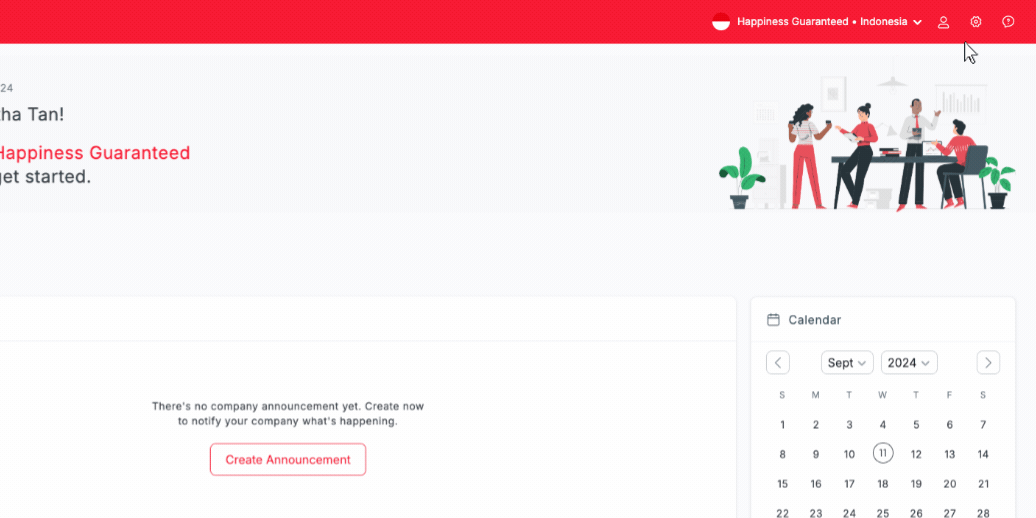Choose date 15 in the calendar

782,484
